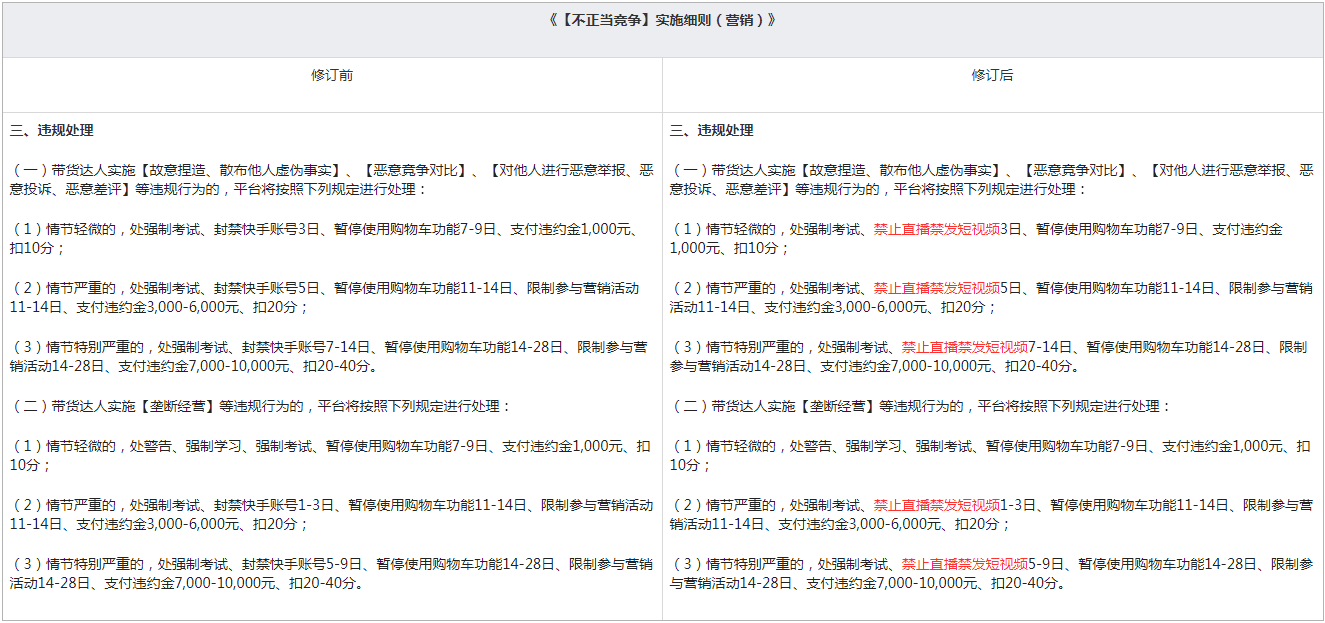Click 【垄断经营】 text in the 修订后 column
The height and width of the screenshot is (623, 1325).
tap(836, 407)
